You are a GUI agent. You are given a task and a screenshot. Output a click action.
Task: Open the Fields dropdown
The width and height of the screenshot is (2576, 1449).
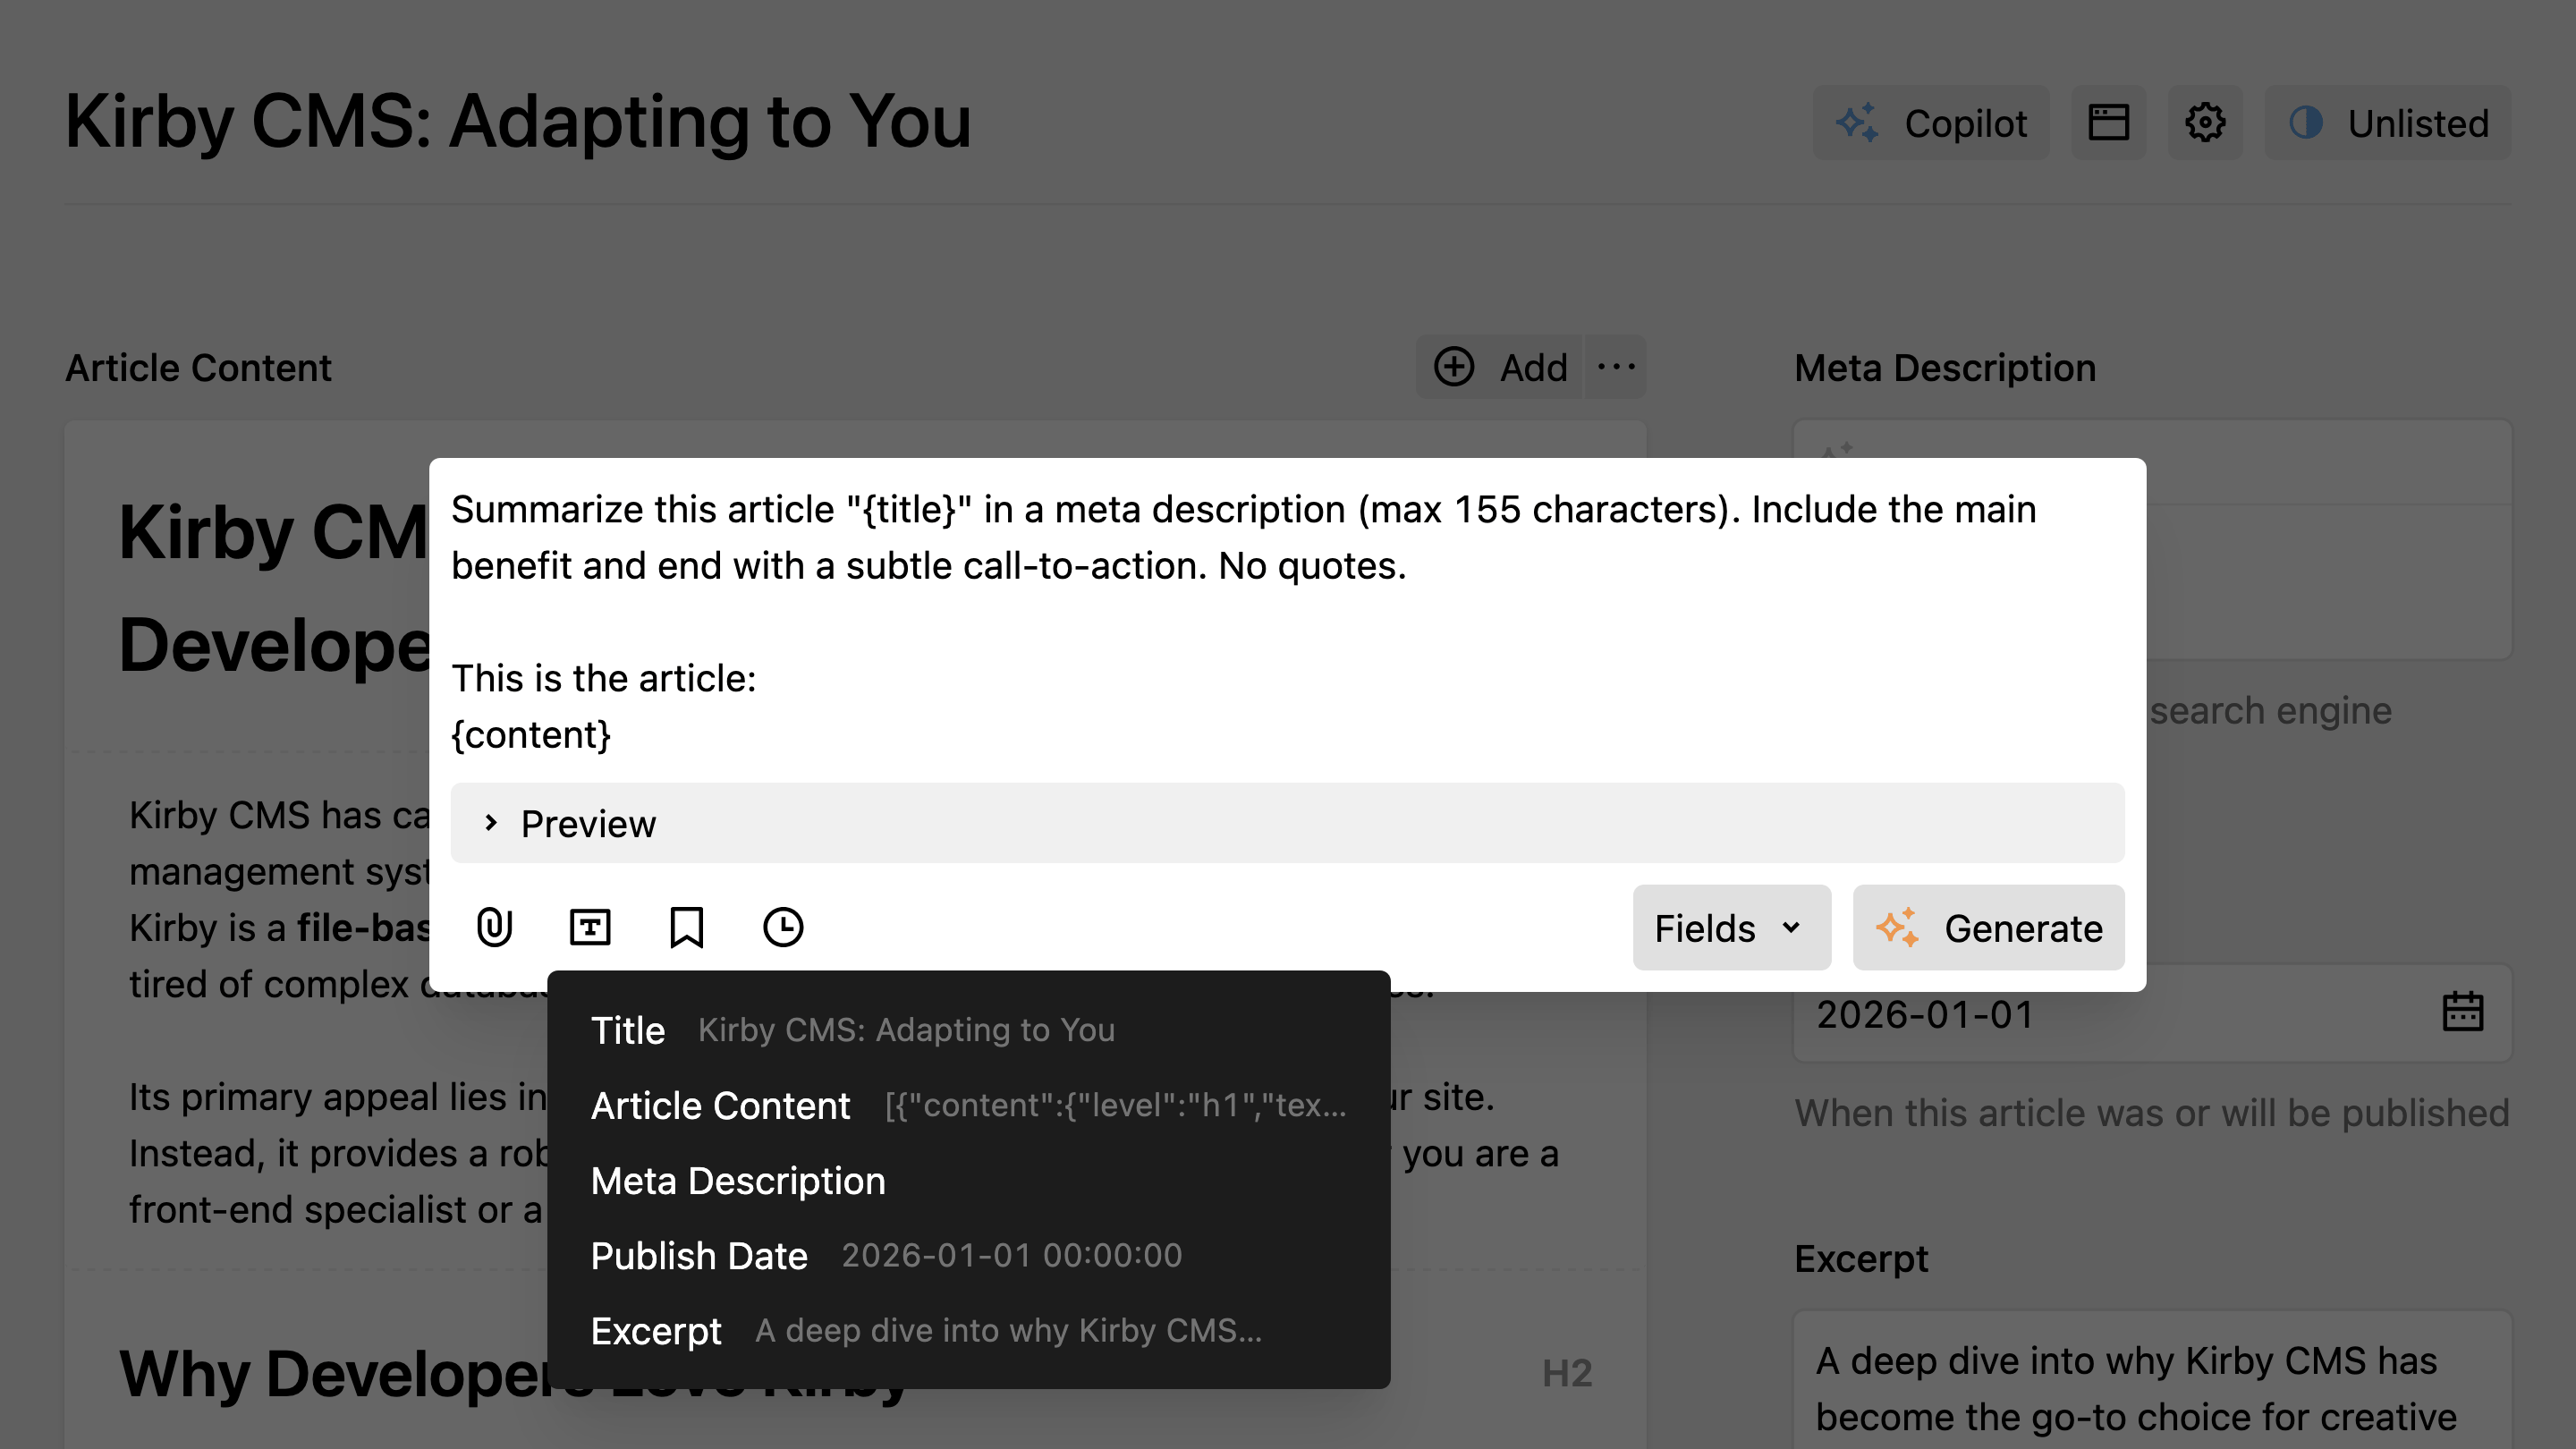1731,927
